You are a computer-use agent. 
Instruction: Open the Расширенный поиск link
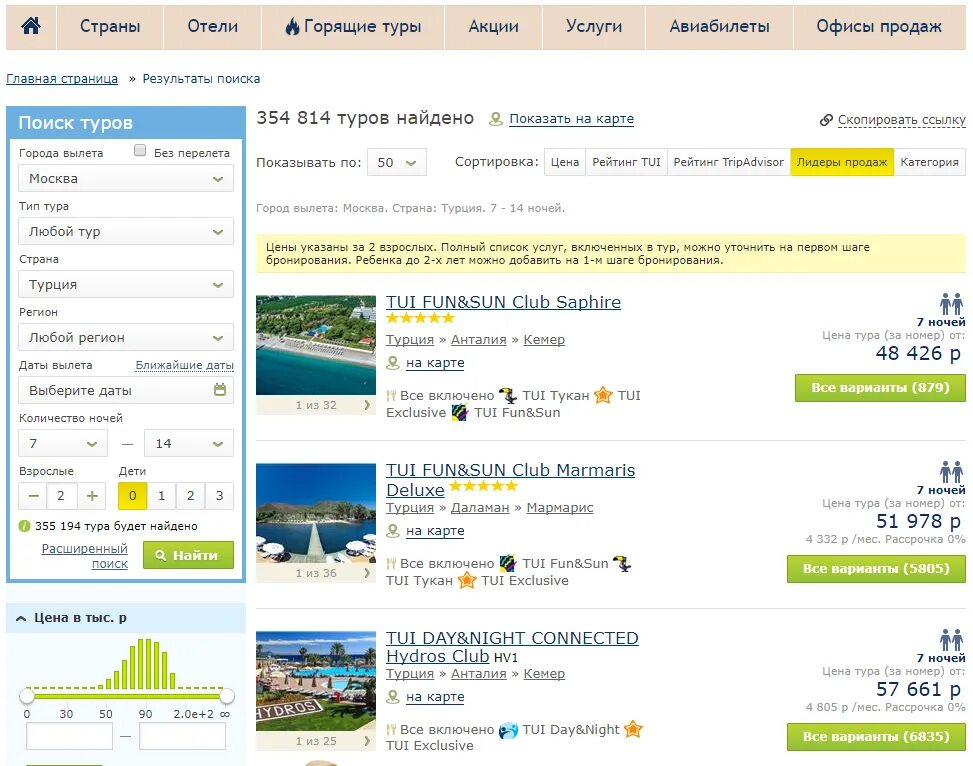(85, 556)
